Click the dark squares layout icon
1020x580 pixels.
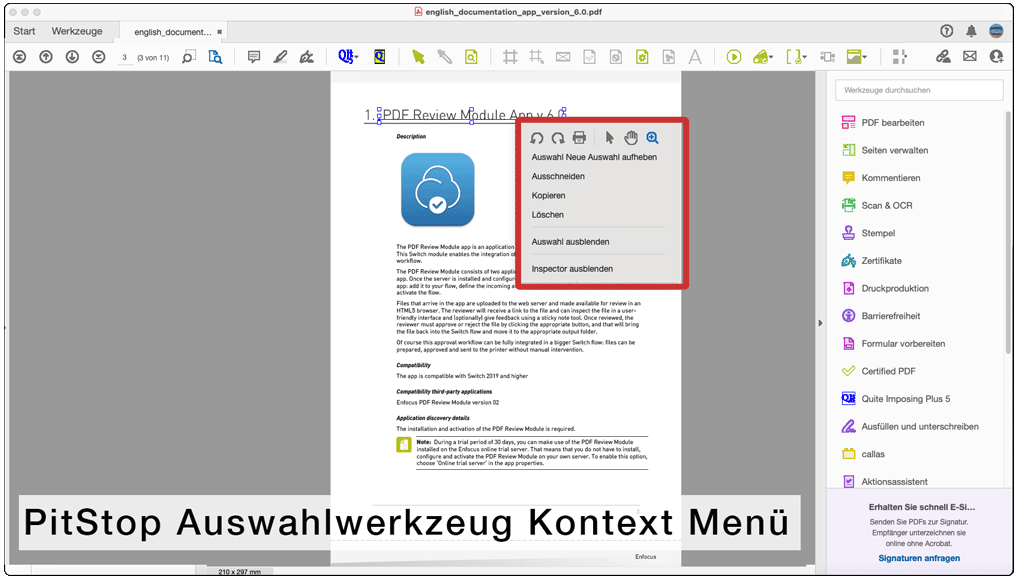pyautogui.click(x=900, y=57)
